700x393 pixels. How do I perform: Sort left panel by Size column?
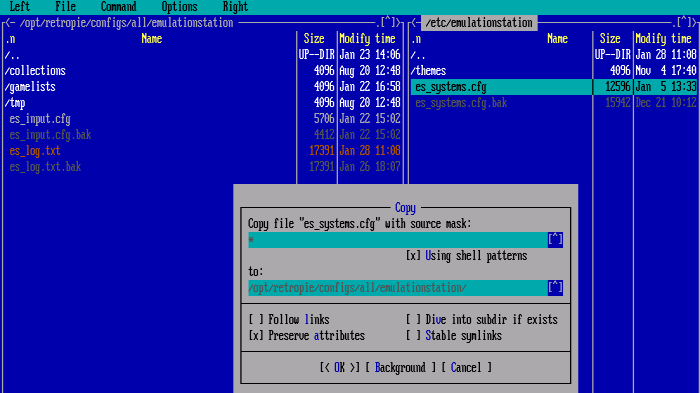coord(314,39)
